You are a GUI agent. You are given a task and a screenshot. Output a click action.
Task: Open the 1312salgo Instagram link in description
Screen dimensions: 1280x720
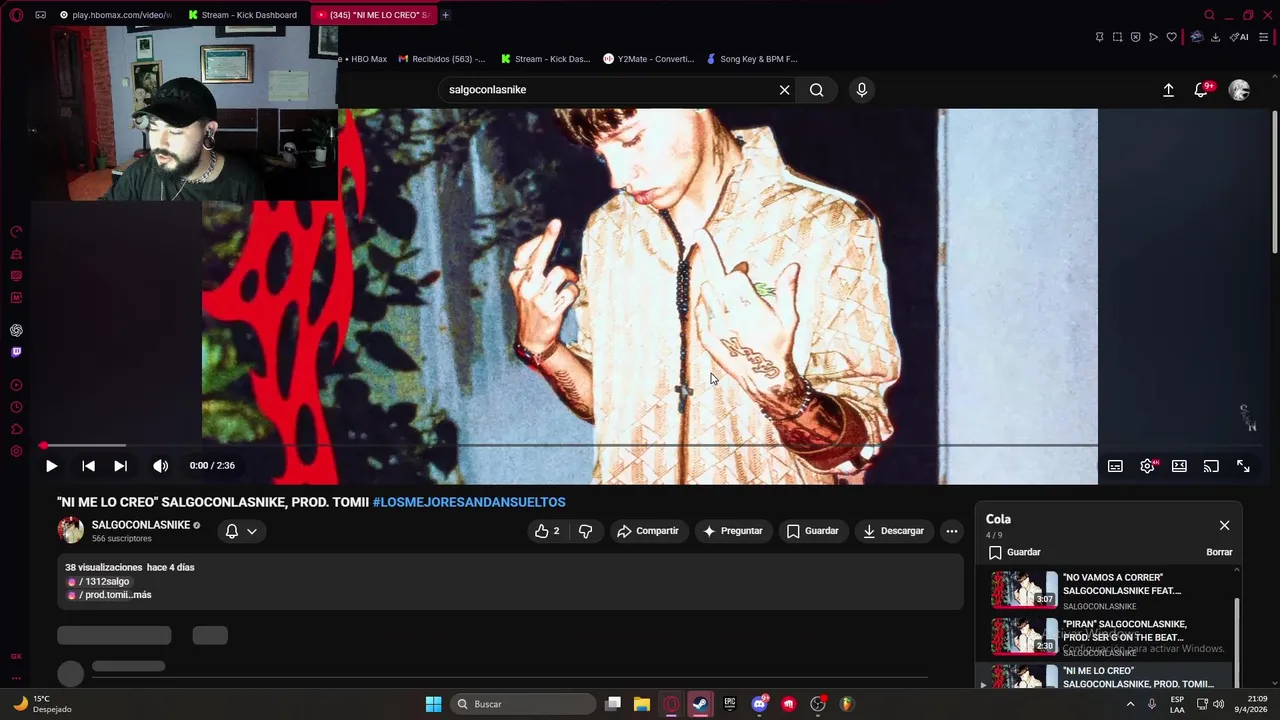pos(99,581)
